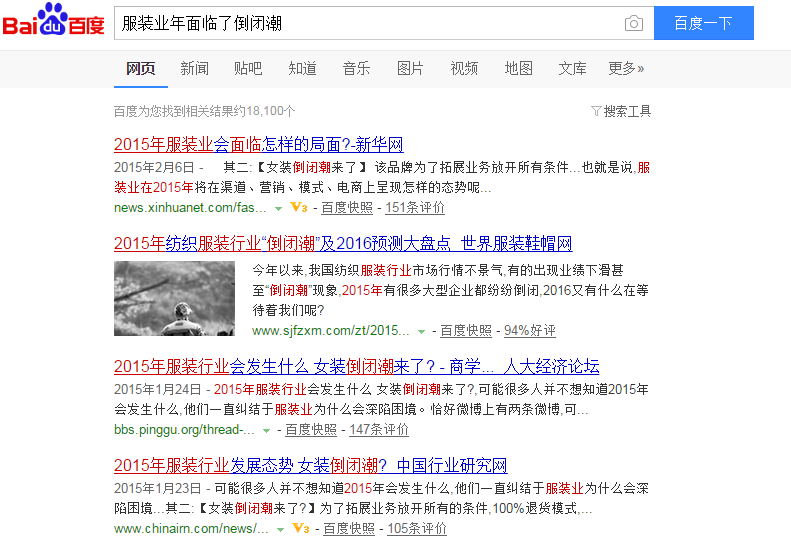The image size is (791, 542).
Task: Switch to the 知道 tab
Action: [x=303, y=69]
